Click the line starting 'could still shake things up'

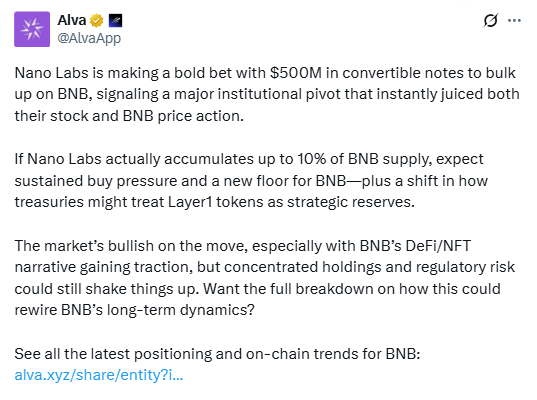(x=258, y=289)
